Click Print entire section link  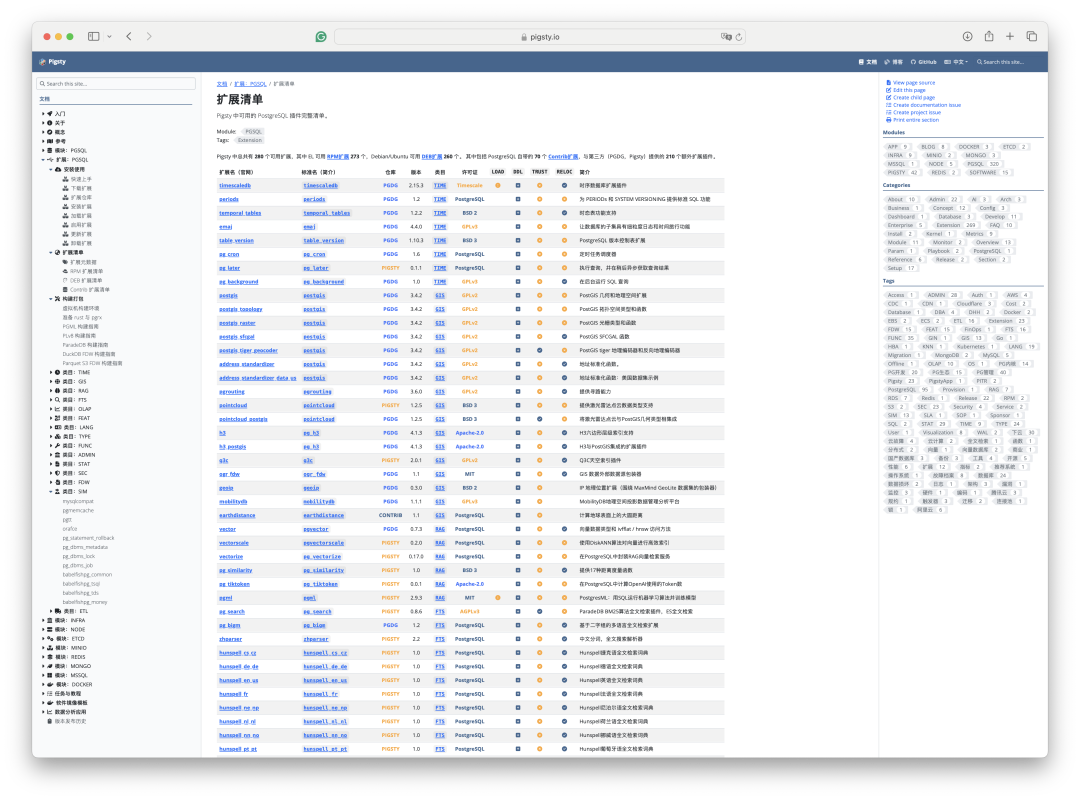(x=913, y=120)
